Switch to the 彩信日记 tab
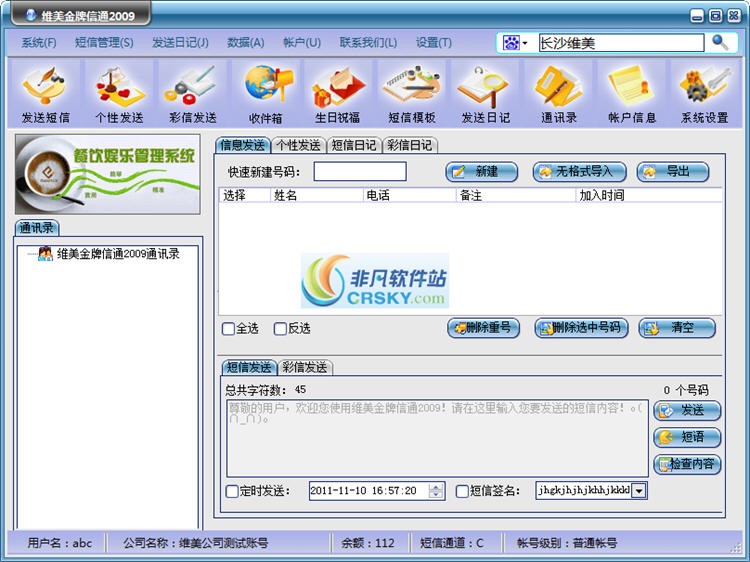This screenshot has width=750, height=562. [x=410, y=145]
